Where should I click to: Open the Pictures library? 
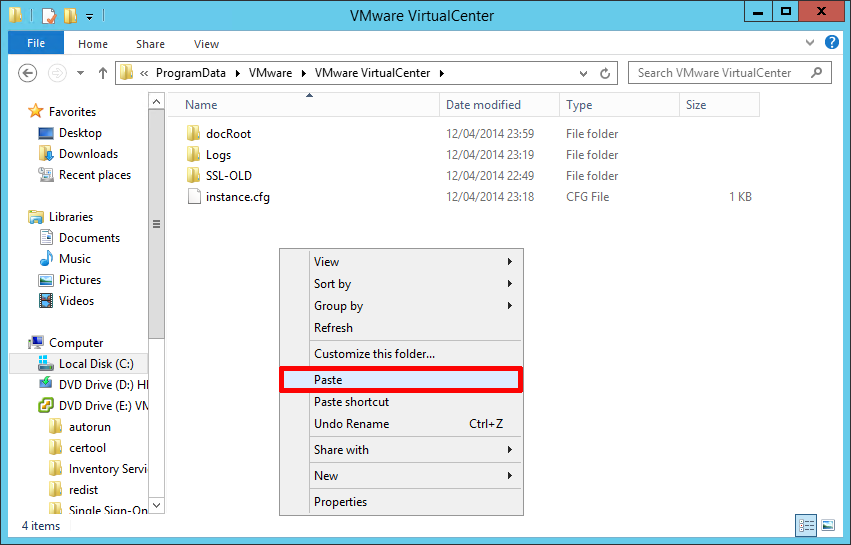(x=80, y=280)
